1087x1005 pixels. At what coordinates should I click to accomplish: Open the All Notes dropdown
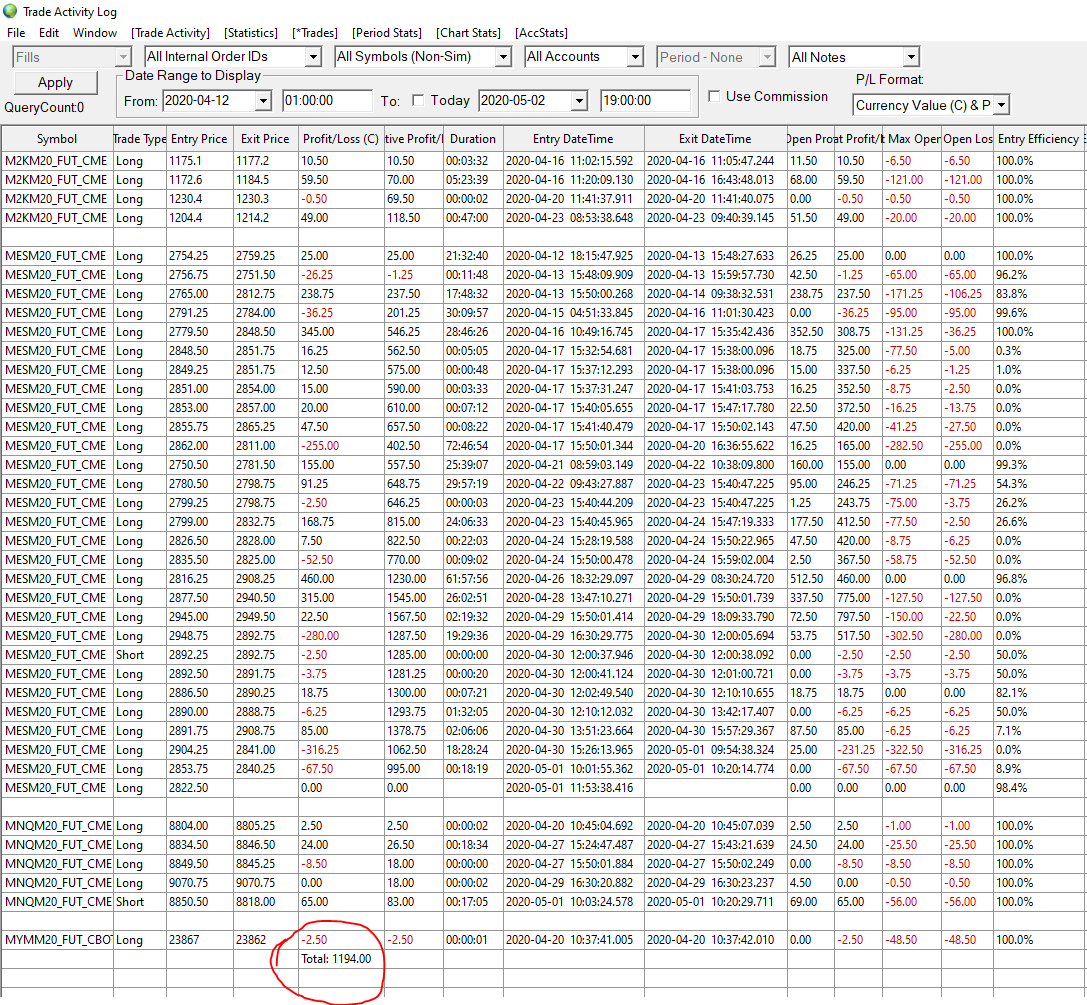(x=854, y=57)
